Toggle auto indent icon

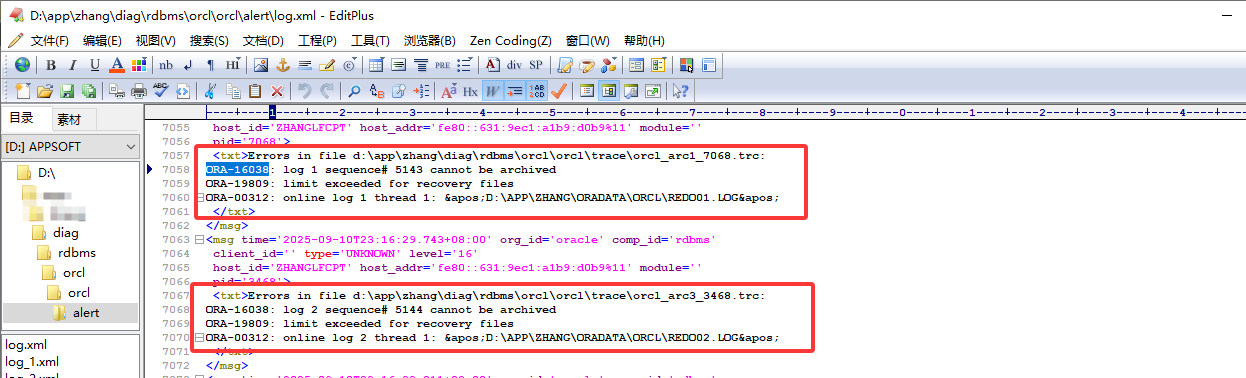pyautogui.click(x=514, y=91)
